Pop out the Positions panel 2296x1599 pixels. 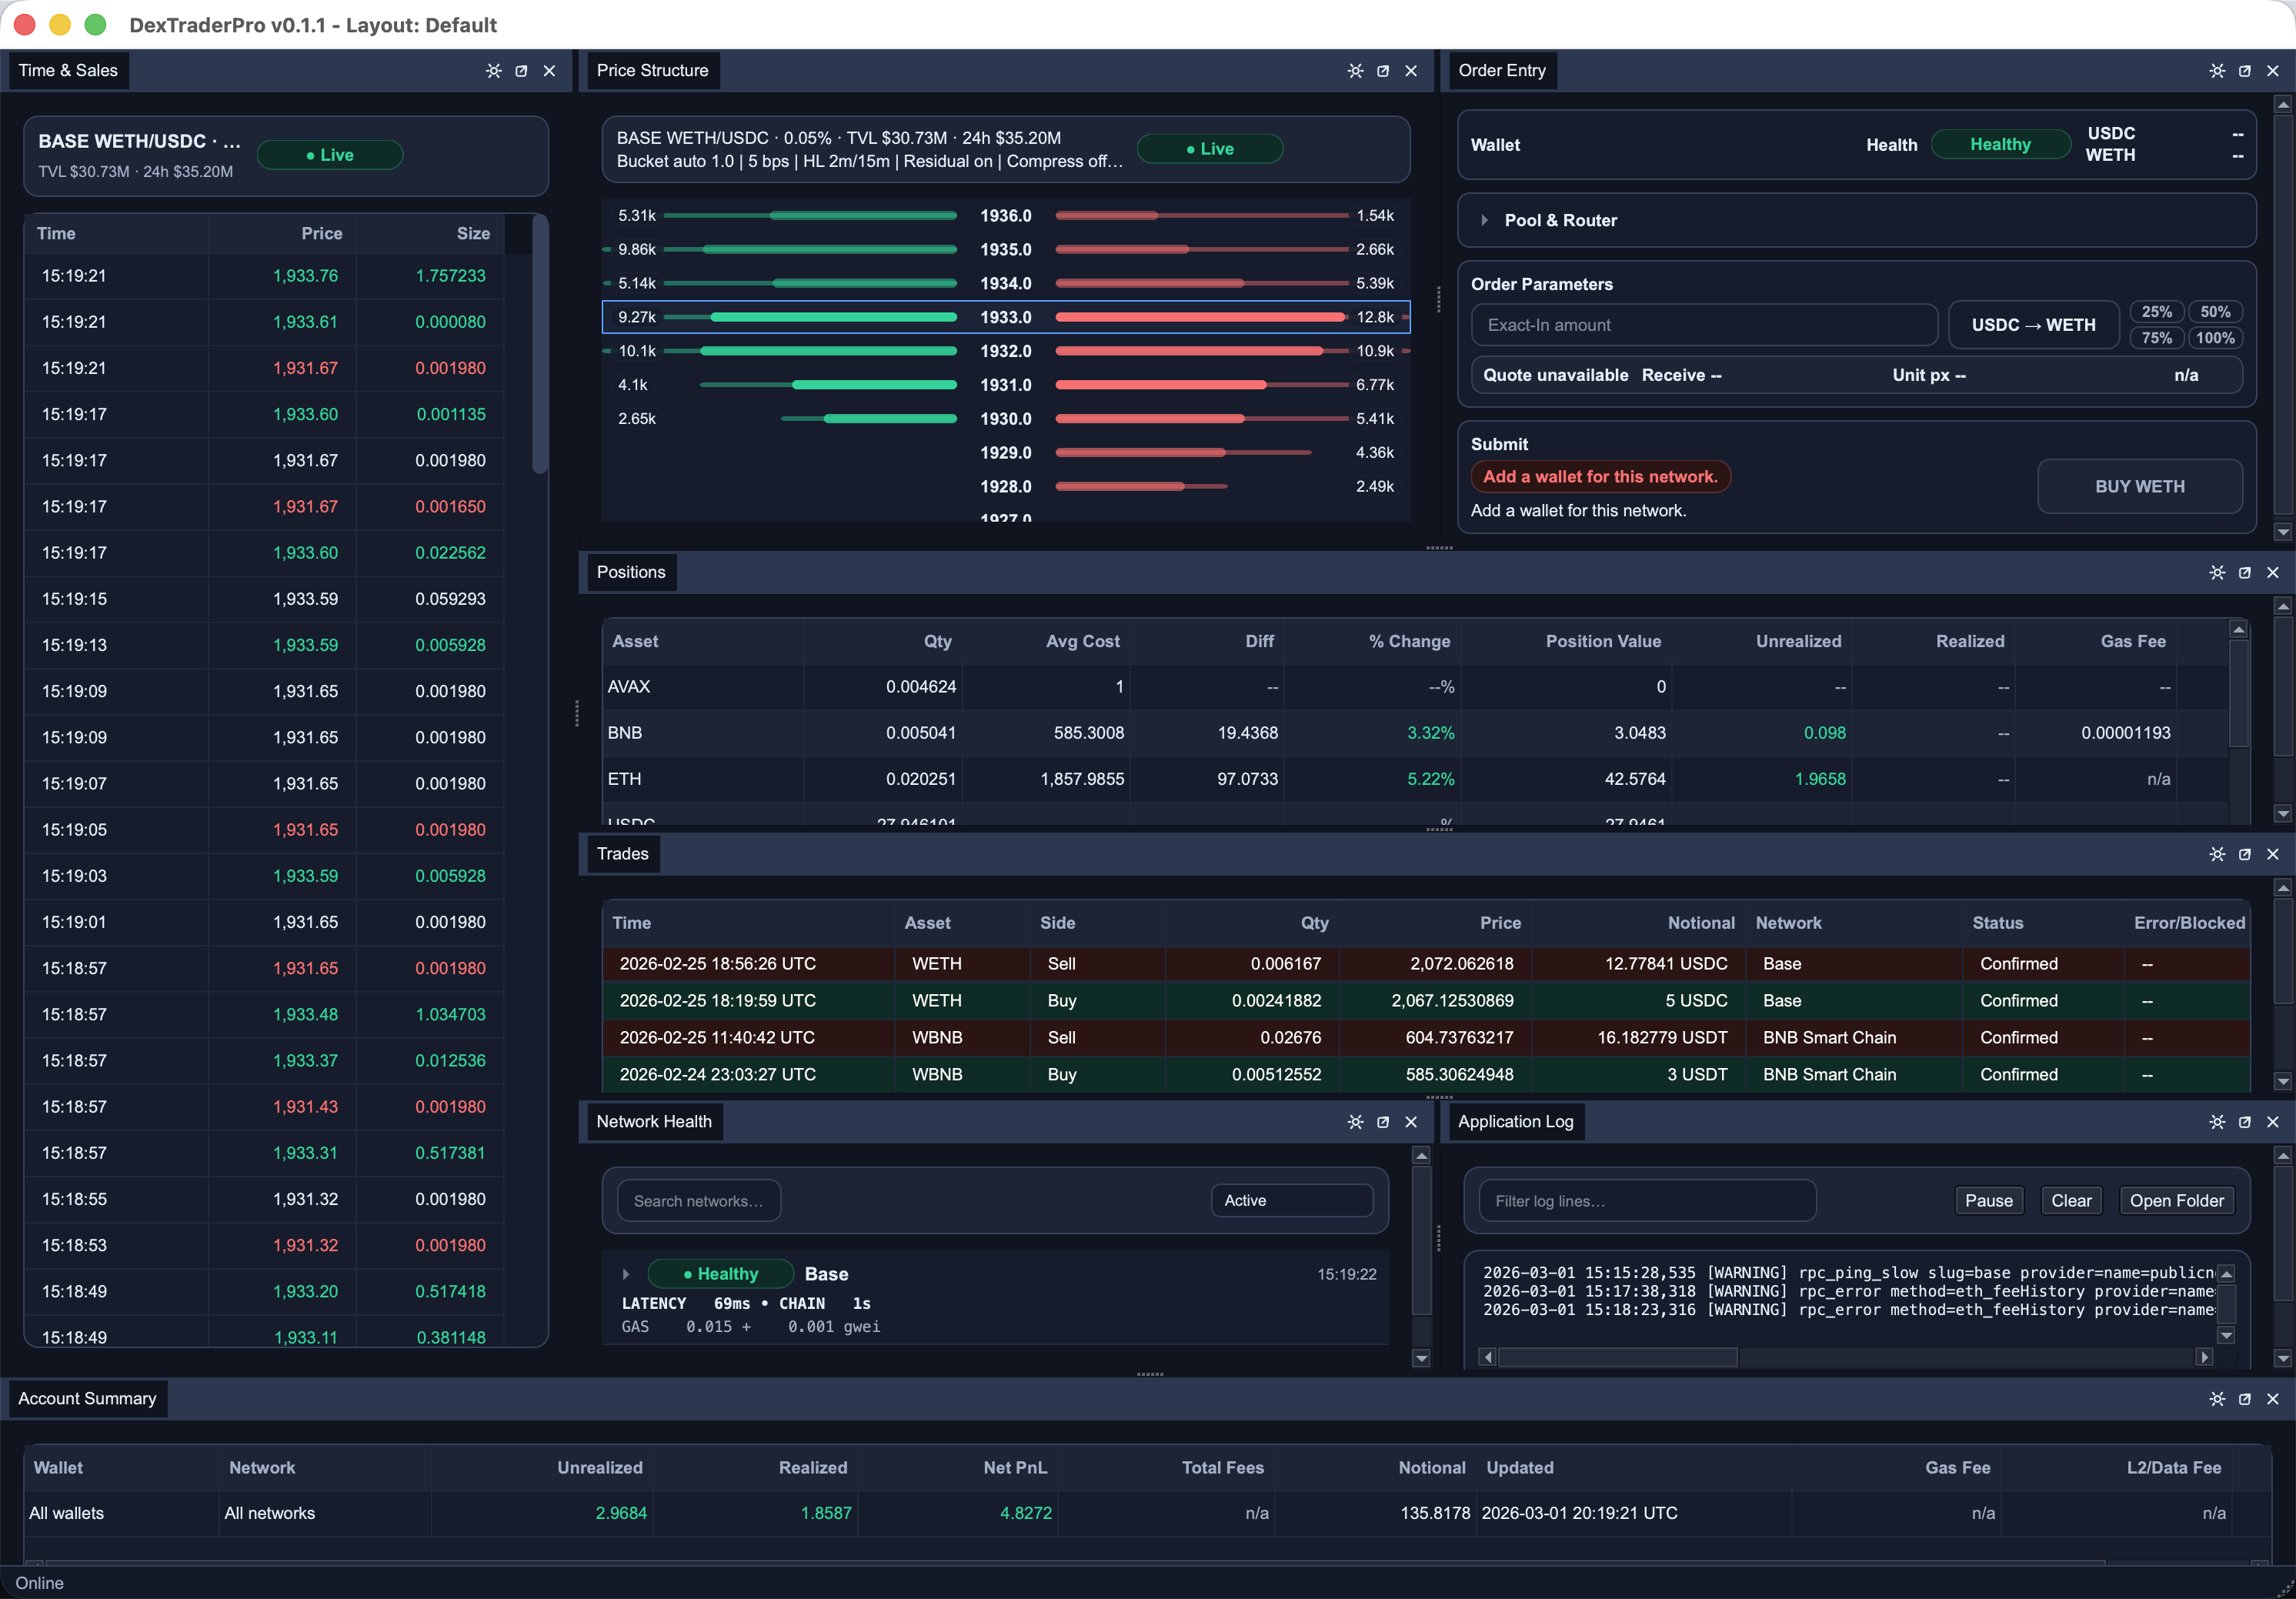point(2245,573)
